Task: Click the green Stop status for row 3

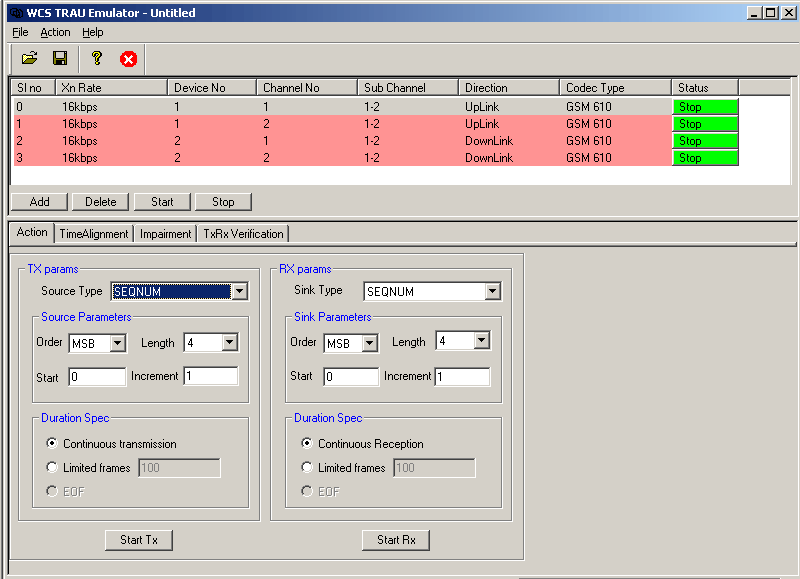Action: 705,158
